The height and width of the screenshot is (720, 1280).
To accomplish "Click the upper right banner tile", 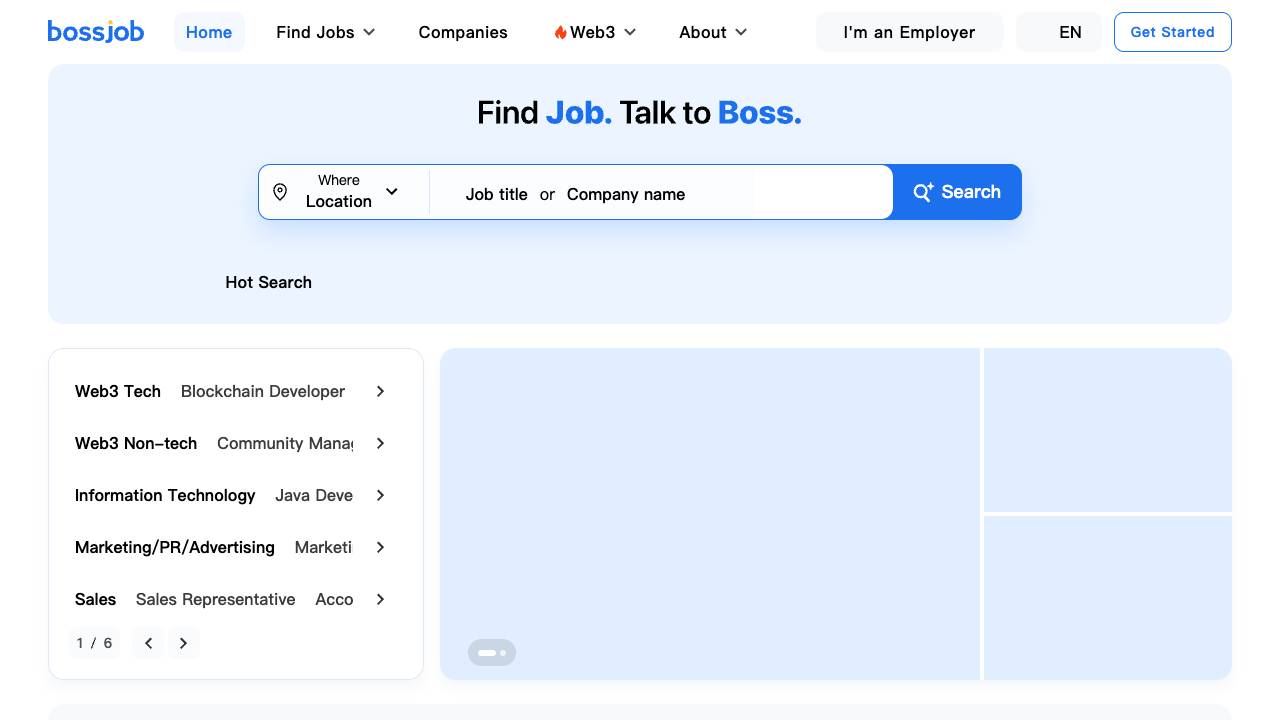I will point(1108,430).
